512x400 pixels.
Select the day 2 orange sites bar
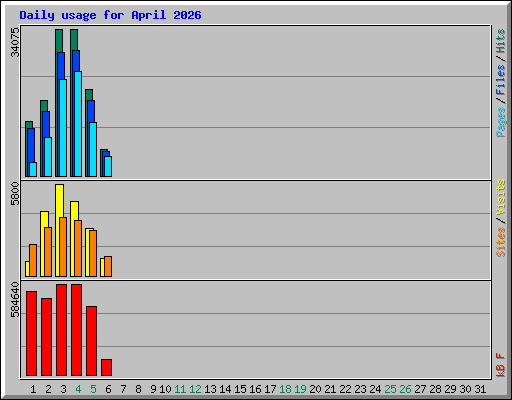pos(48,252)
